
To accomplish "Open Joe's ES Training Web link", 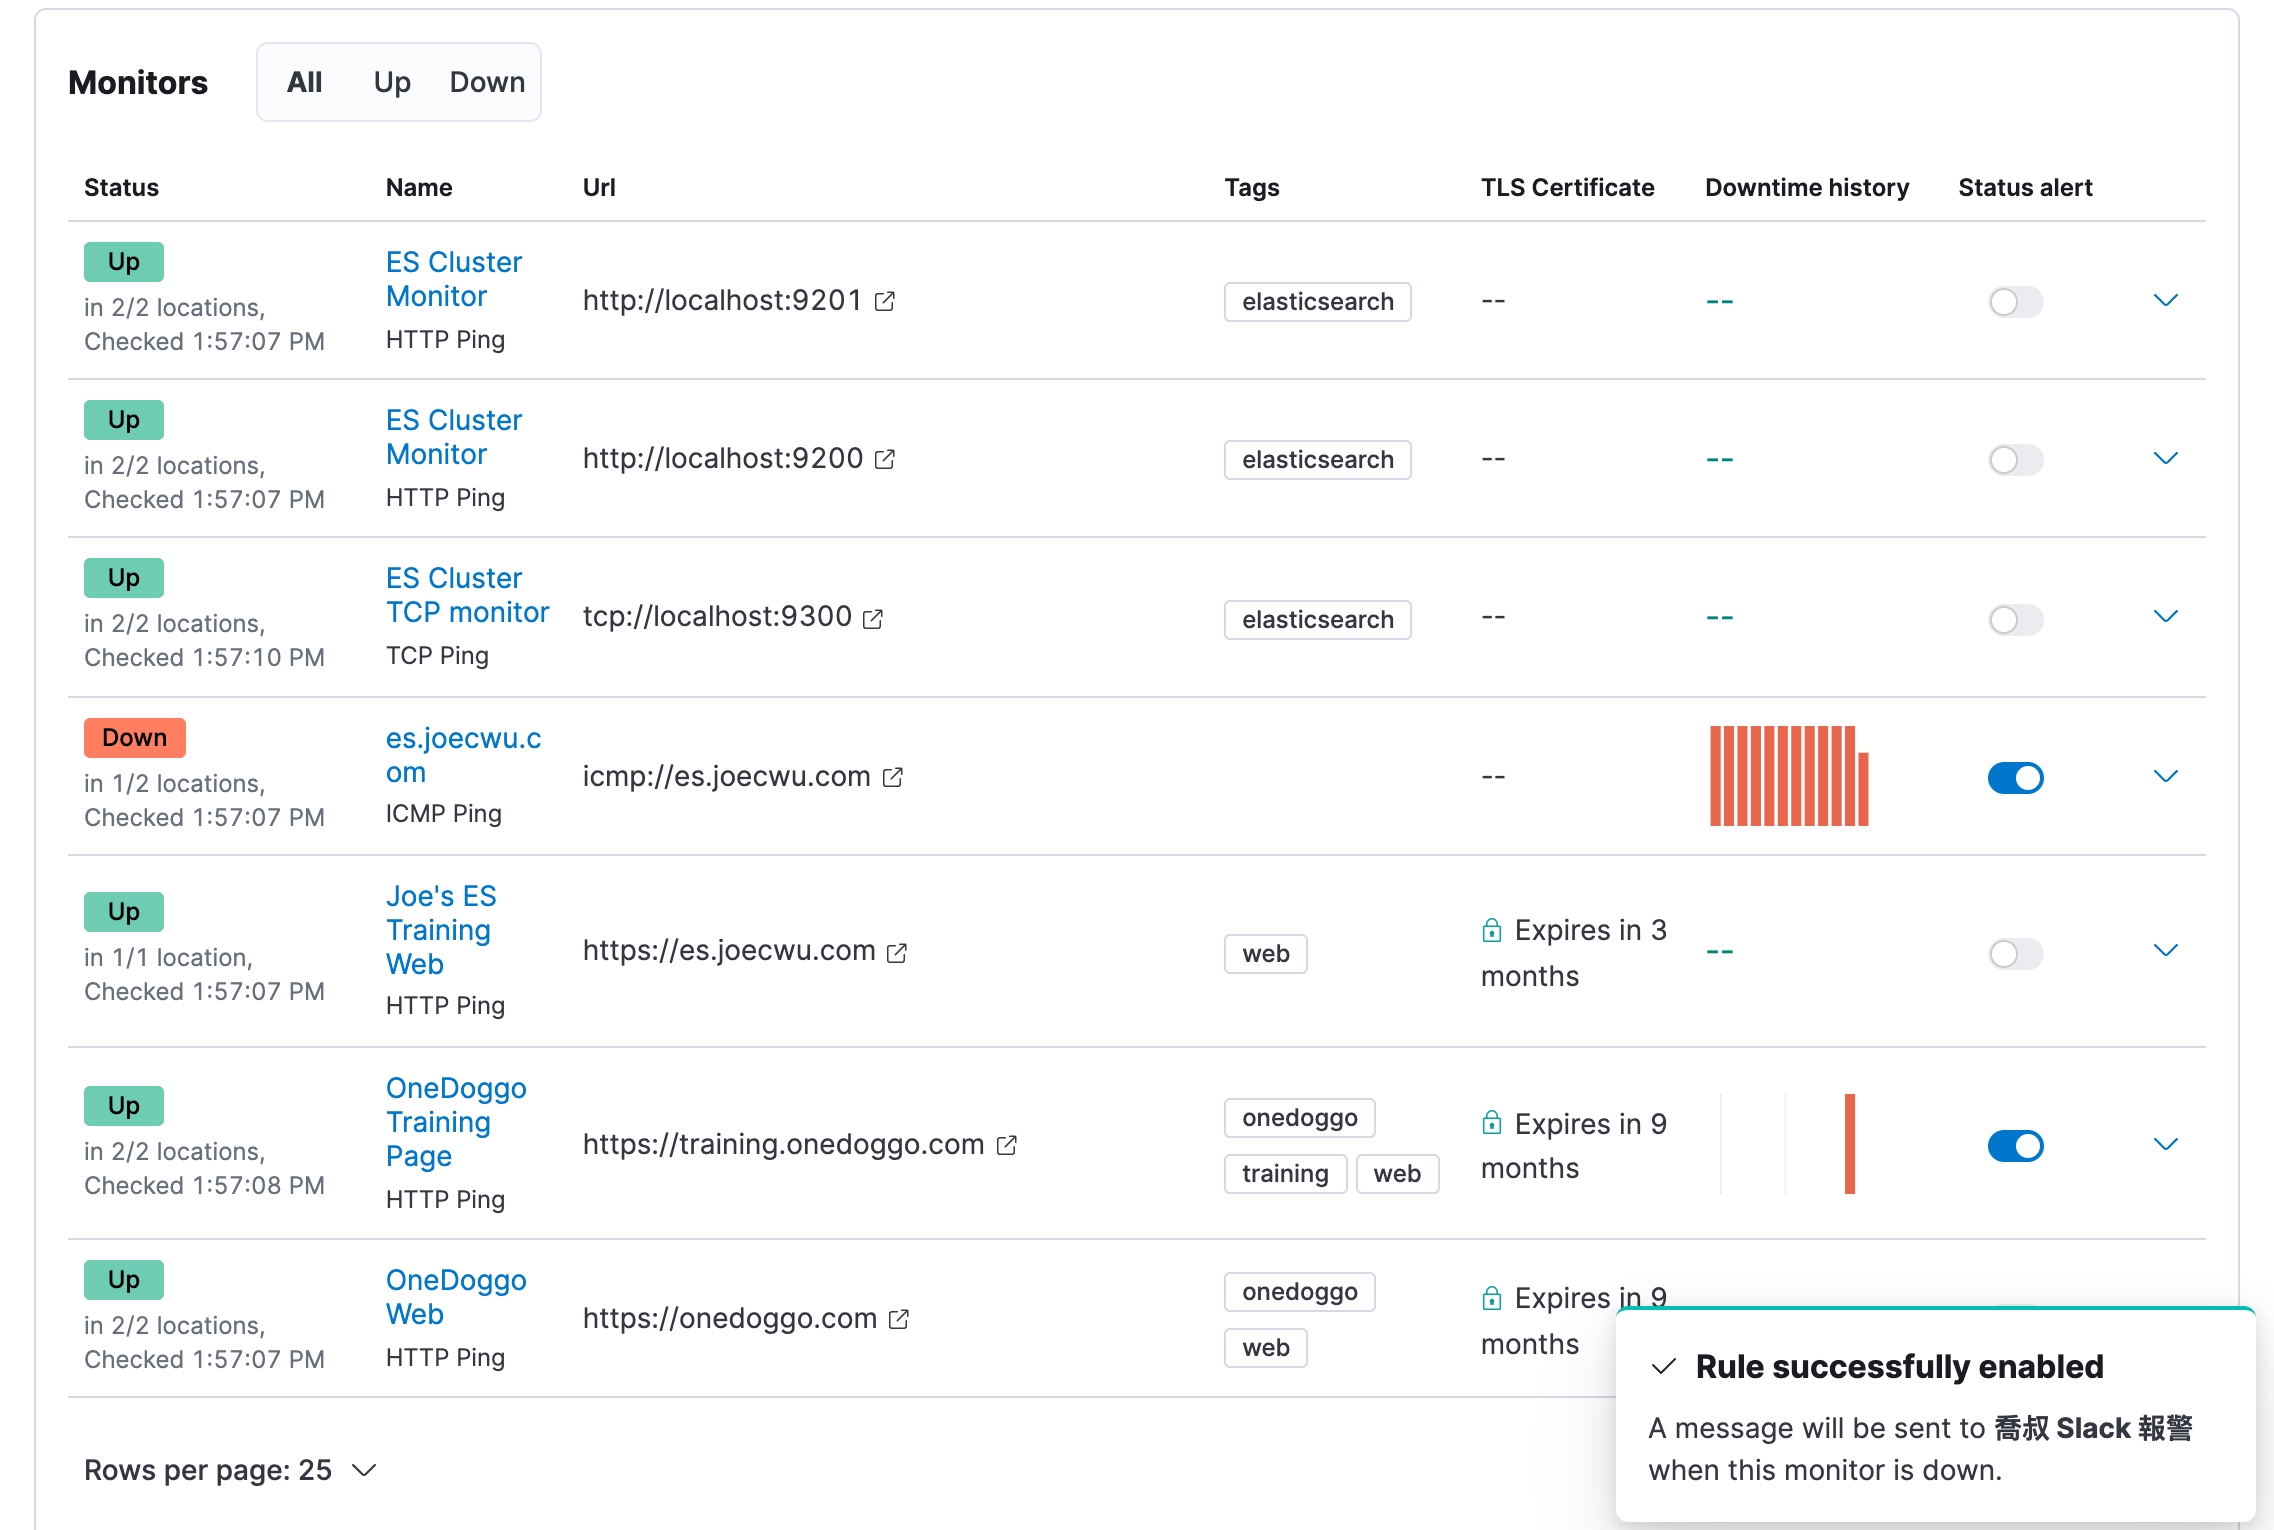I will (441, 930).
